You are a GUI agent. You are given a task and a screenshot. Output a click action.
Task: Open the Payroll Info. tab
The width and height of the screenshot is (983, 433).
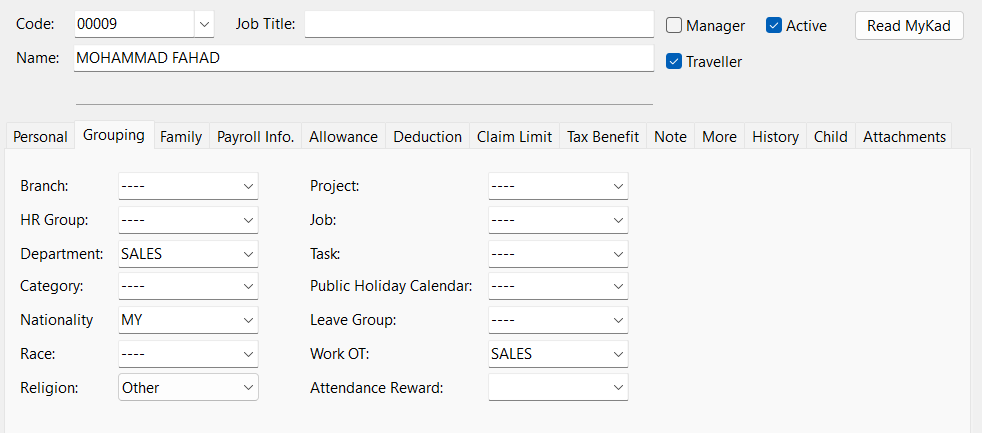[x=256, y=137]
